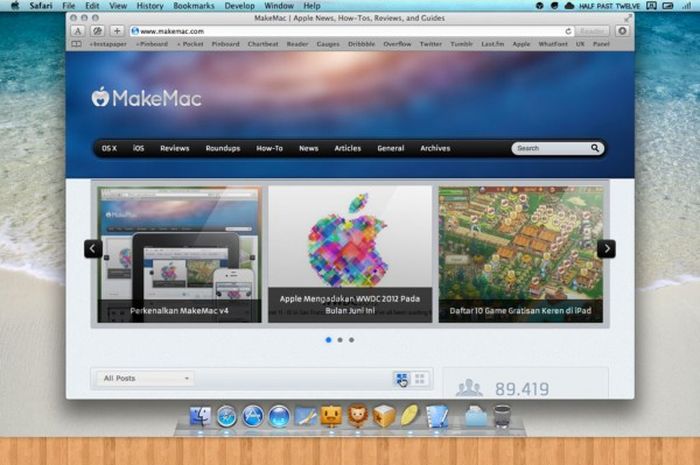700x465 pixels.
Task: Click the 89.419 followers count
Action: coord(522,389)
